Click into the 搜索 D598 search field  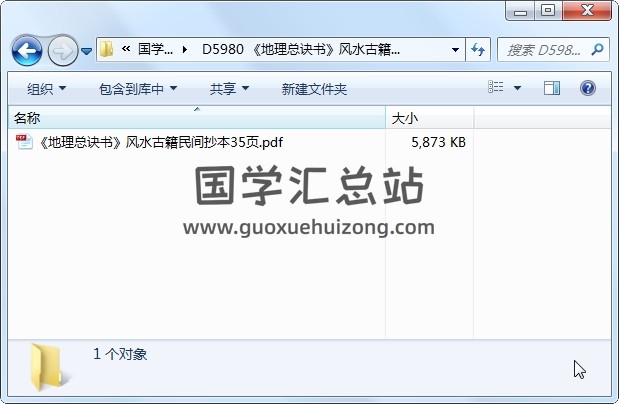[x=544, y=50]
